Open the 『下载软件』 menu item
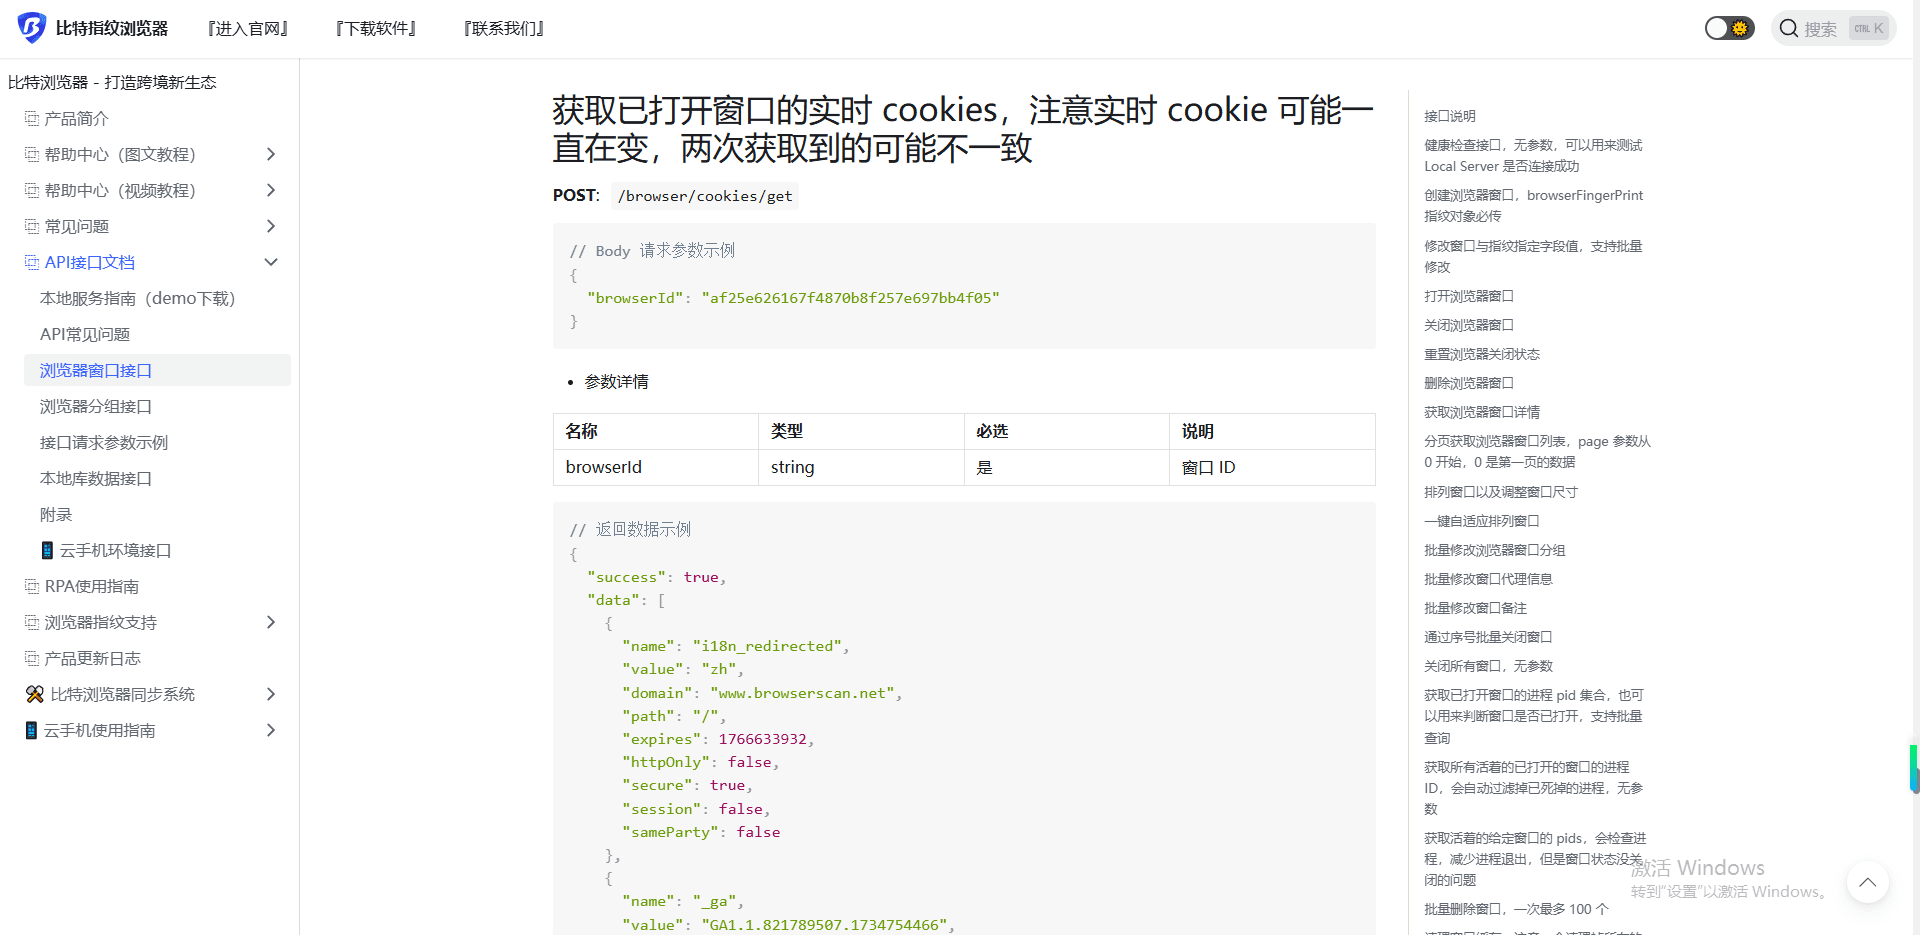The height and width of the screenshot is (935, 1920). (376, 28)
